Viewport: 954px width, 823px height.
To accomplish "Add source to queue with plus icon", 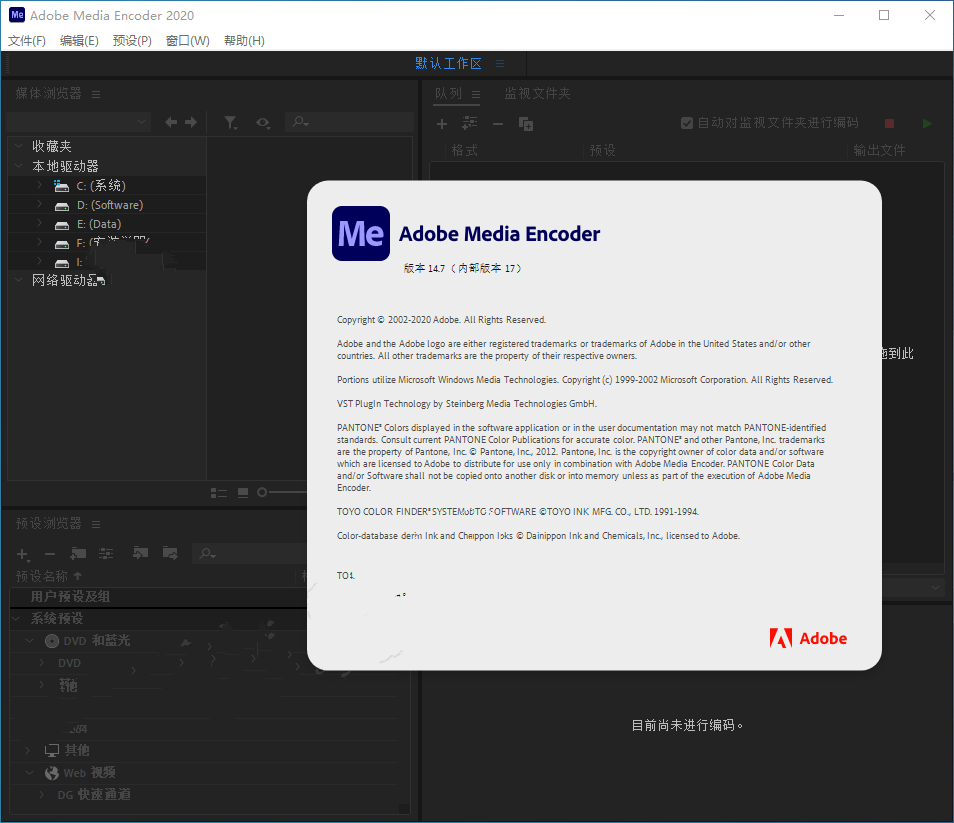I will (x=442, y=124).
